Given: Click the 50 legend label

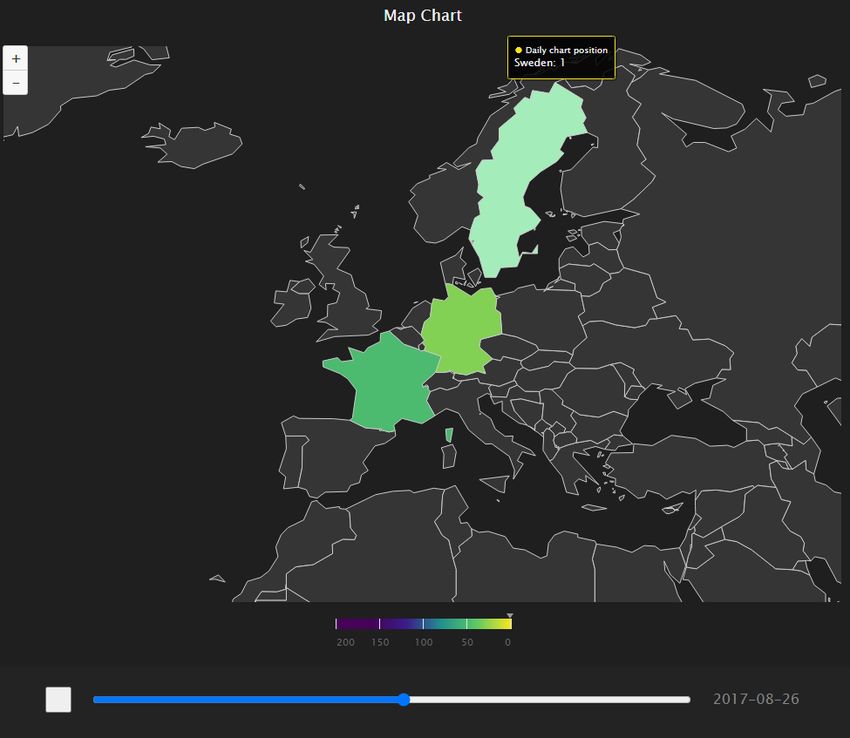Looking at the screenshot, I should point(467,643).
